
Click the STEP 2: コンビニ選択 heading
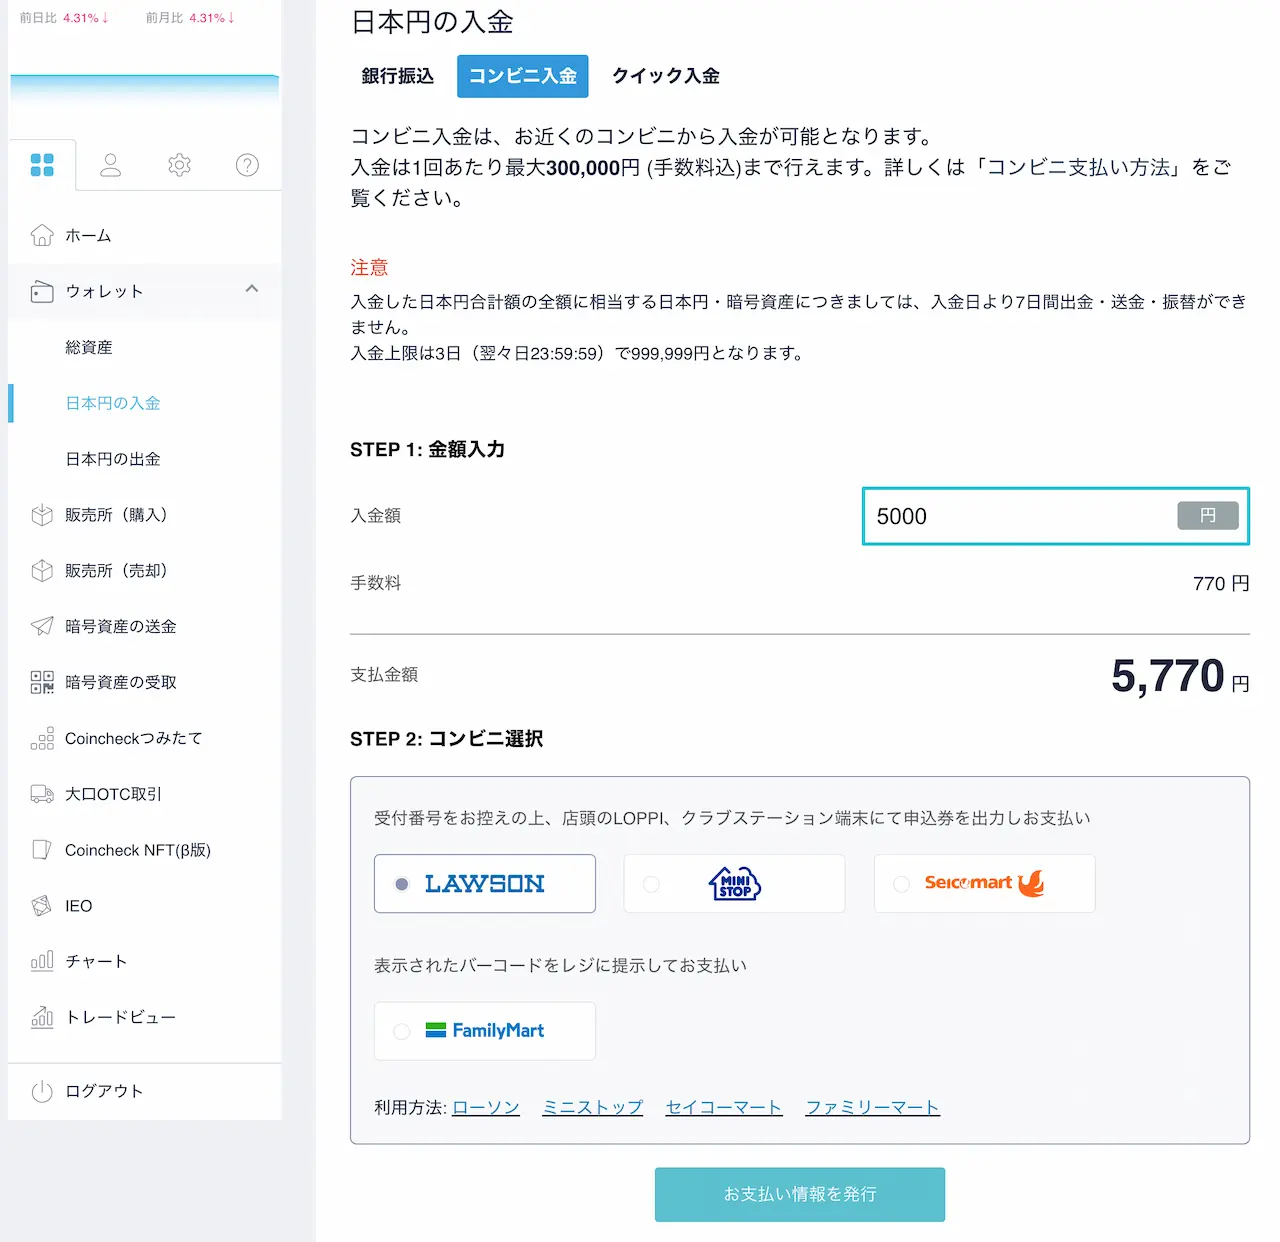(446, 738)
